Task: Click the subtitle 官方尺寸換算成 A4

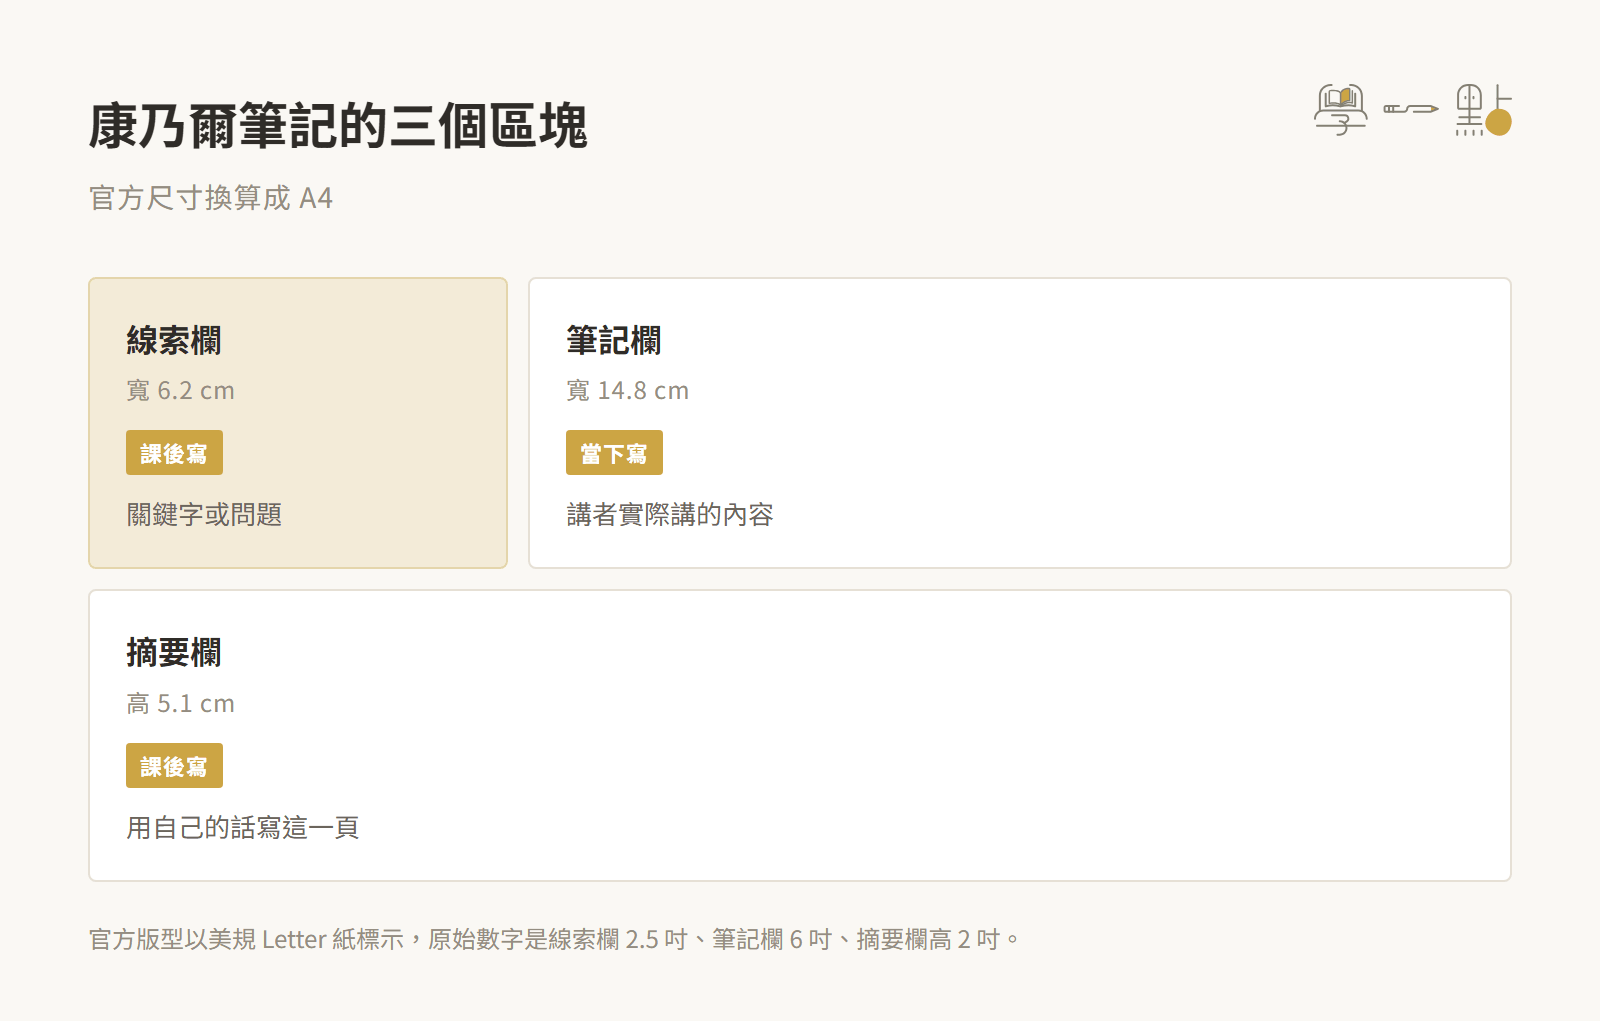Action: coord(211,198)
